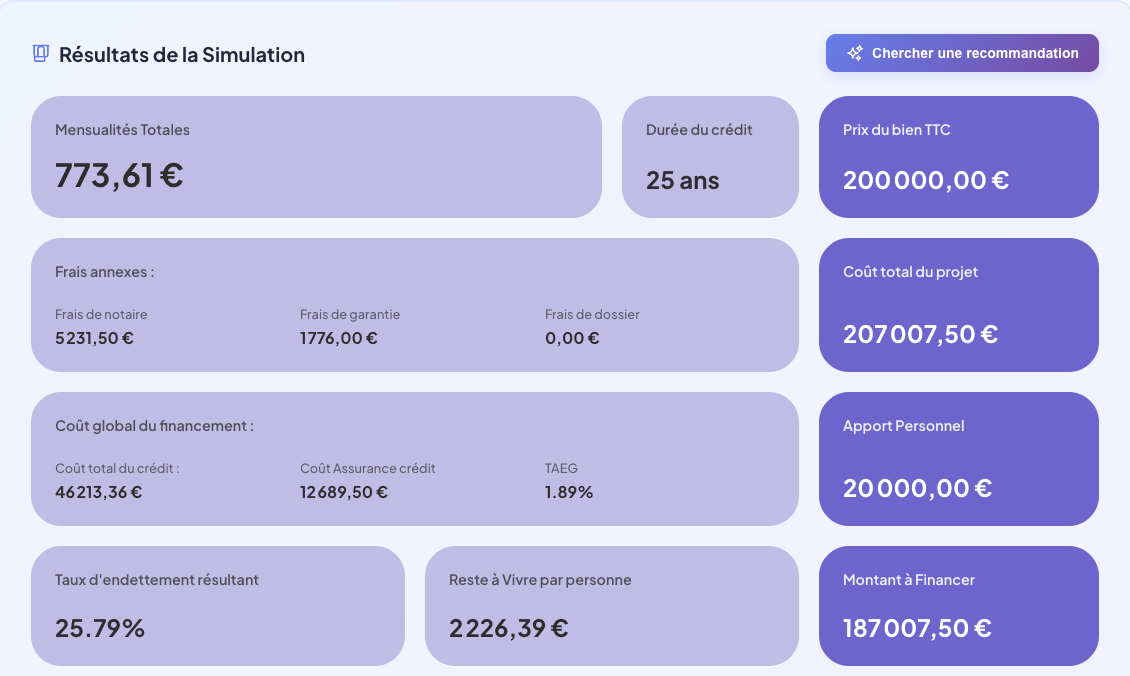Select the Coût total du crédit value
Image resolution: width=1130 pixels, height=676 pixels.
pos(99,491)
